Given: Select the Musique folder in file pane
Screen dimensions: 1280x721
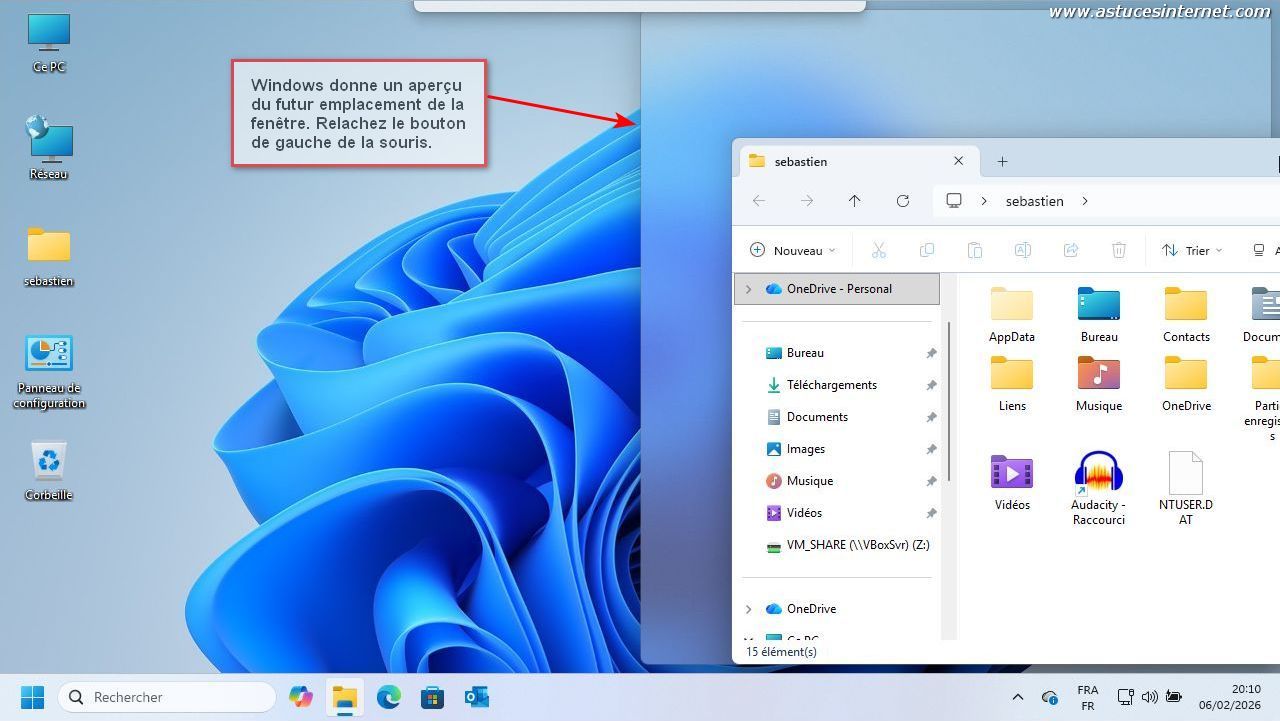Looking at the screenshot, I should pos(1098,374).
